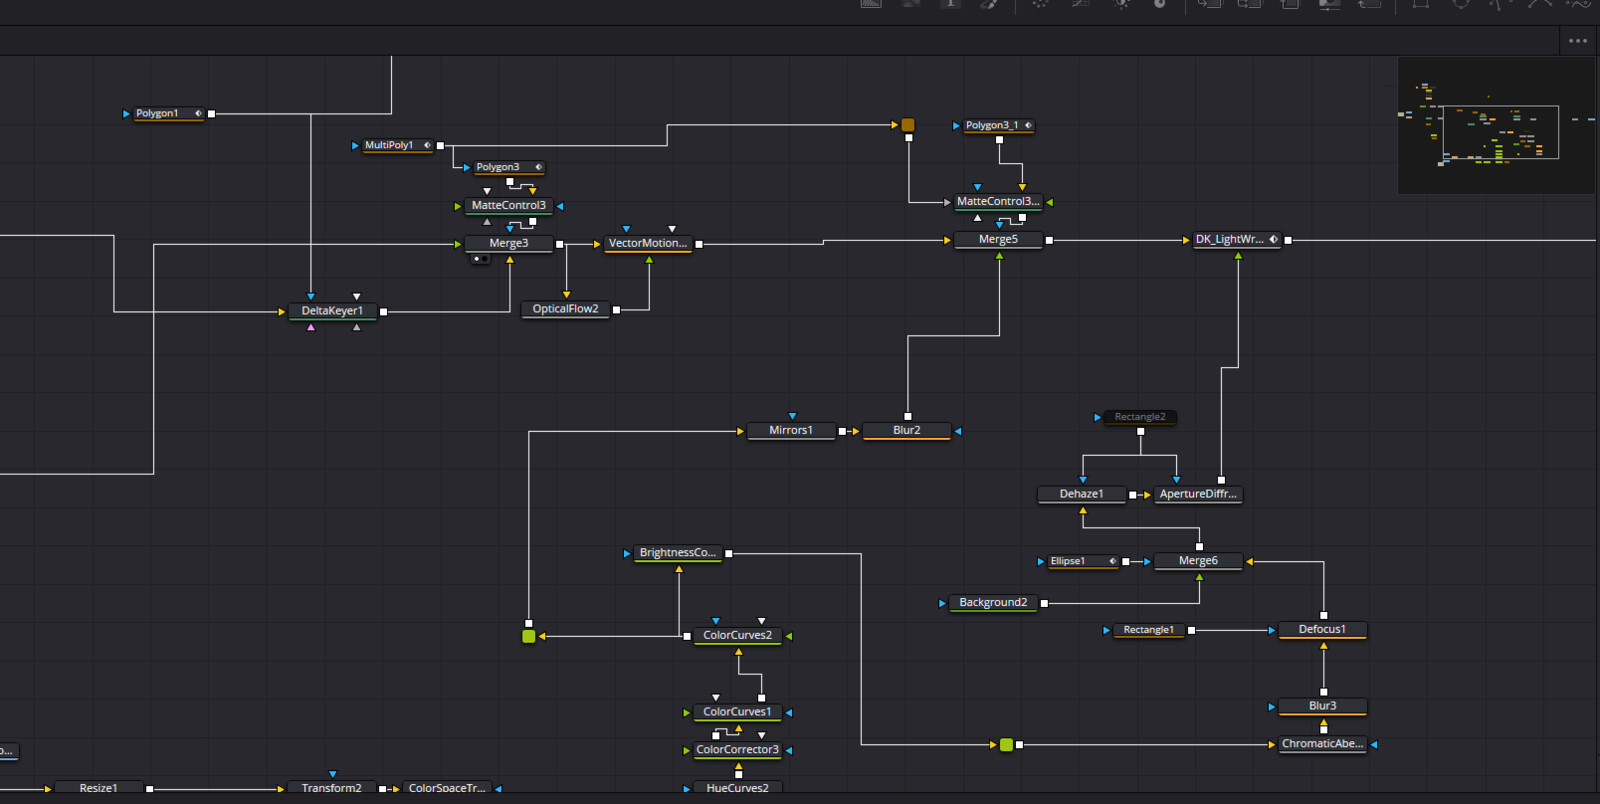Select the Ellipse1 mask node

coord(1082,561)
